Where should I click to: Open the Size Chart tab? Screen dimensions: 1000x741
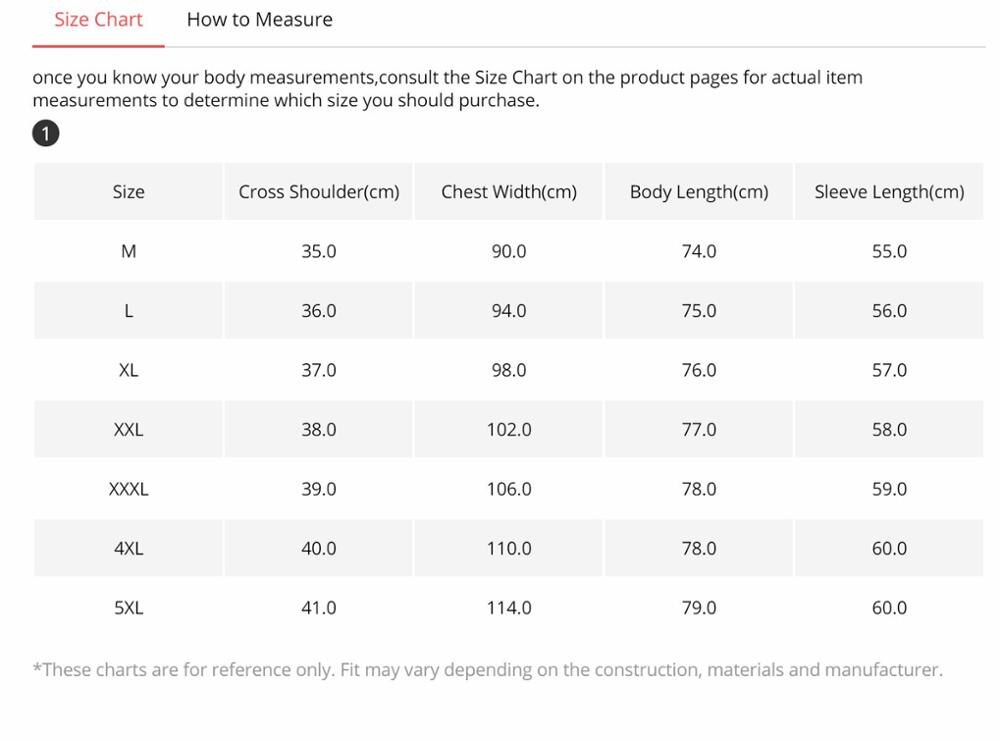[x=98, y=20]
